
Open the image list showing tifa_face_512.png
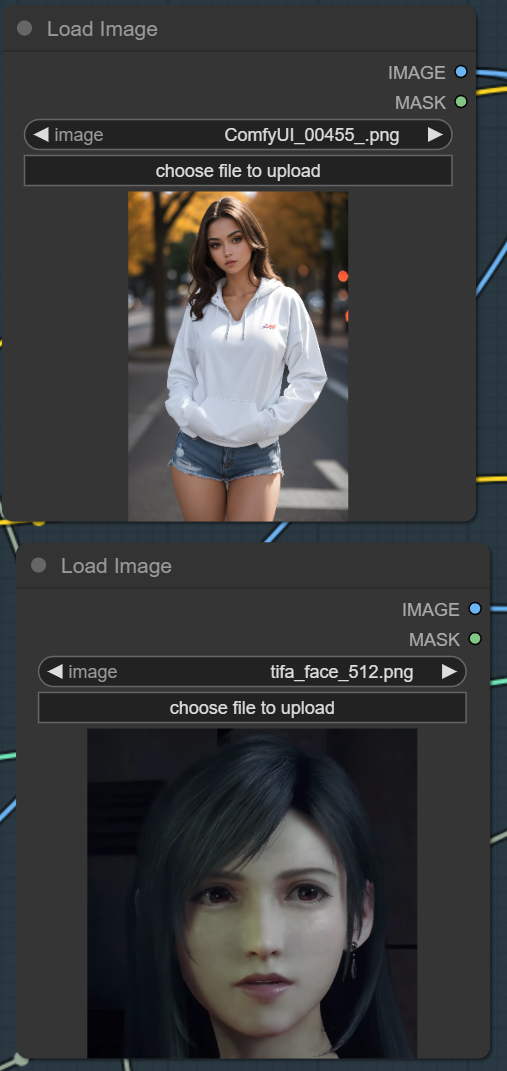pos(252,671)
